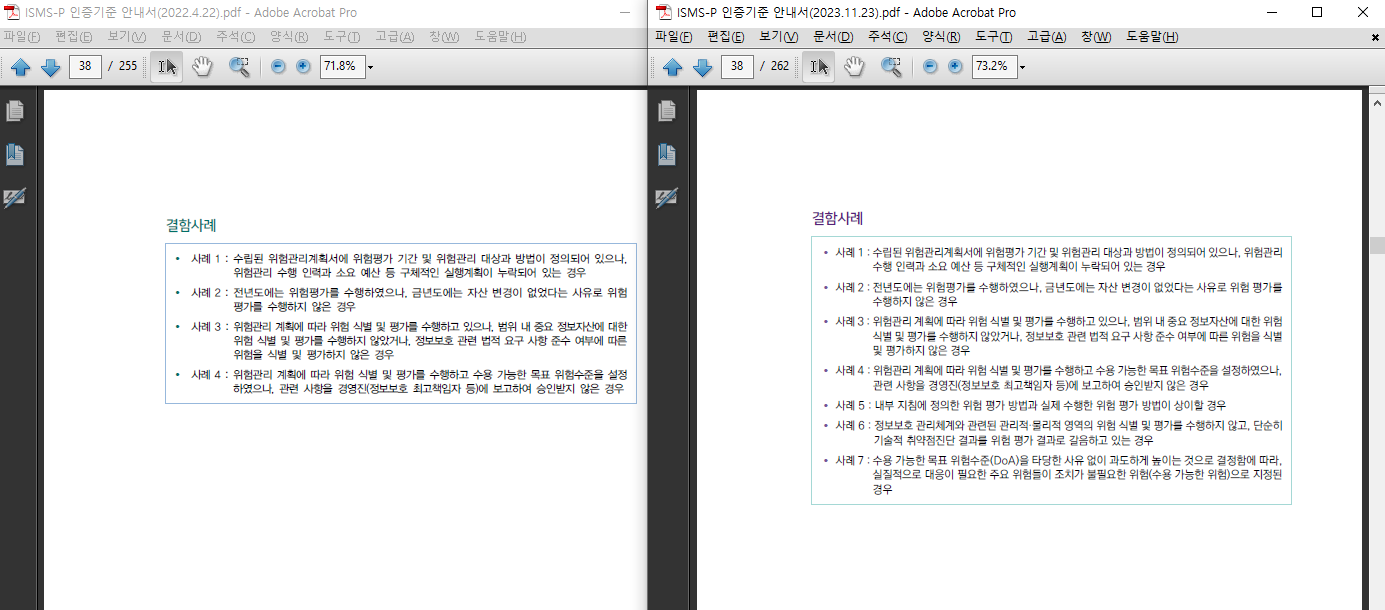This screenshot has height=610, width=1385.
Task: Open the zoom percentage dropdown showing 71.8%
Action: pos(368,66)
